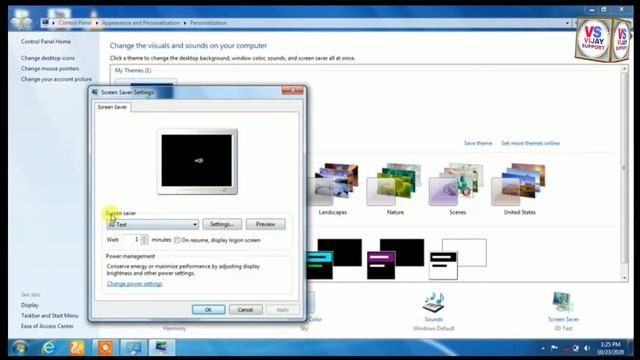Show hidden system tray icons

point(543,348)
